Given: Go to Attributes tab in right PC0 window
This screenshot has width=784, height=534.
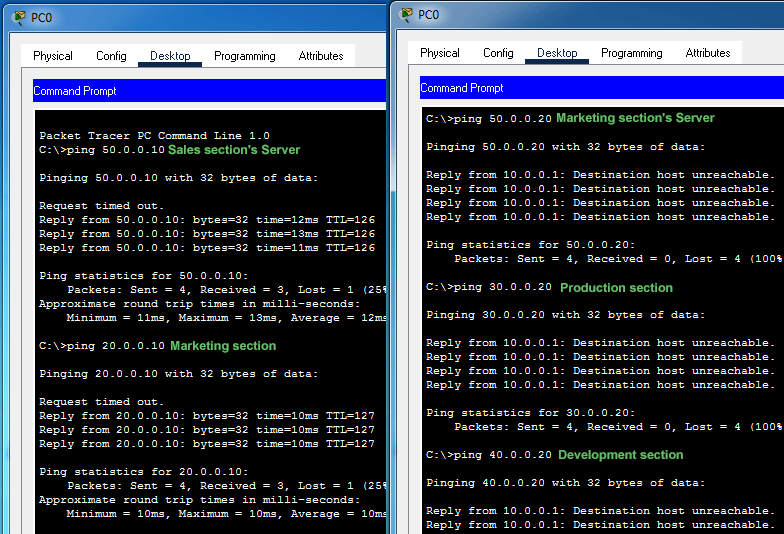Looking at the screenshot, I should click(x=708, y=53).
